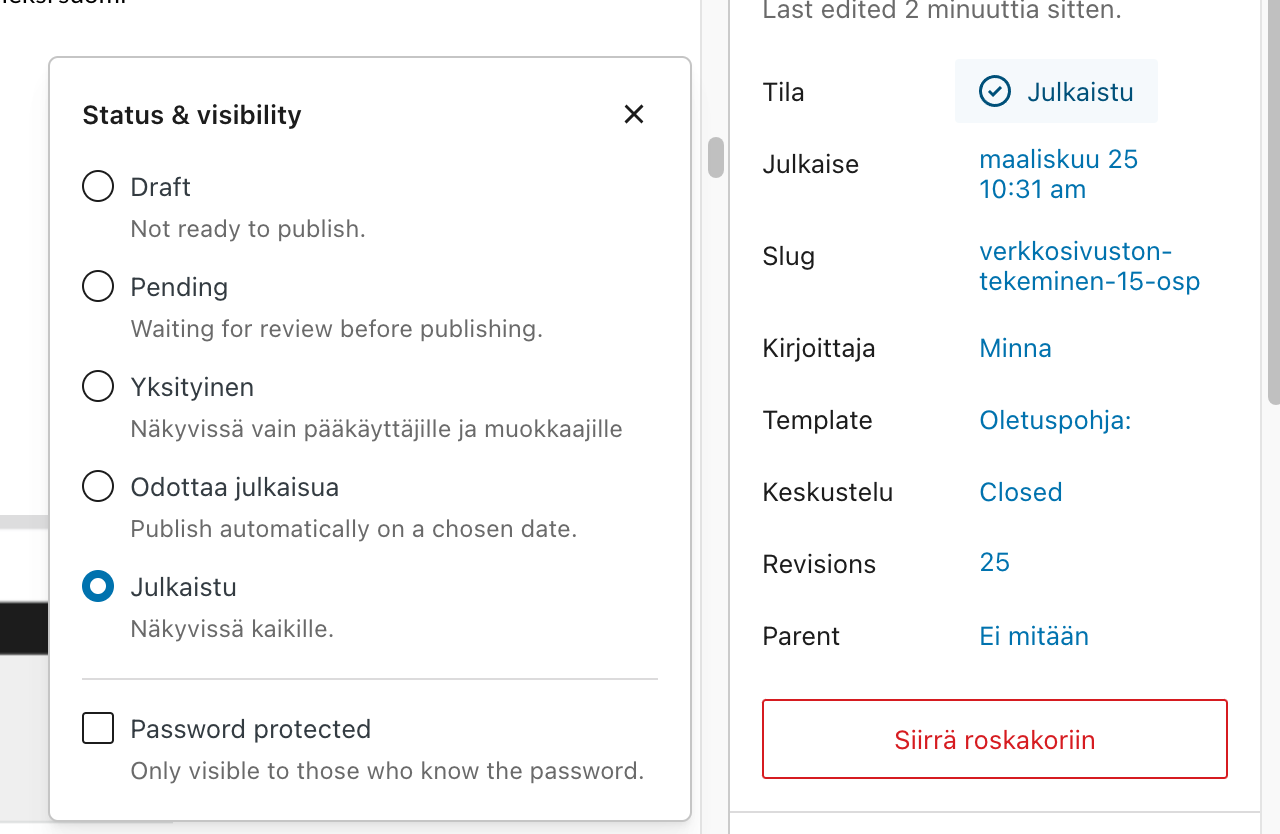Click the editor's vertical scrollbar thumb
Image resolution: width=1280 pixels, height=834 pixels.
tap(716, 158)
